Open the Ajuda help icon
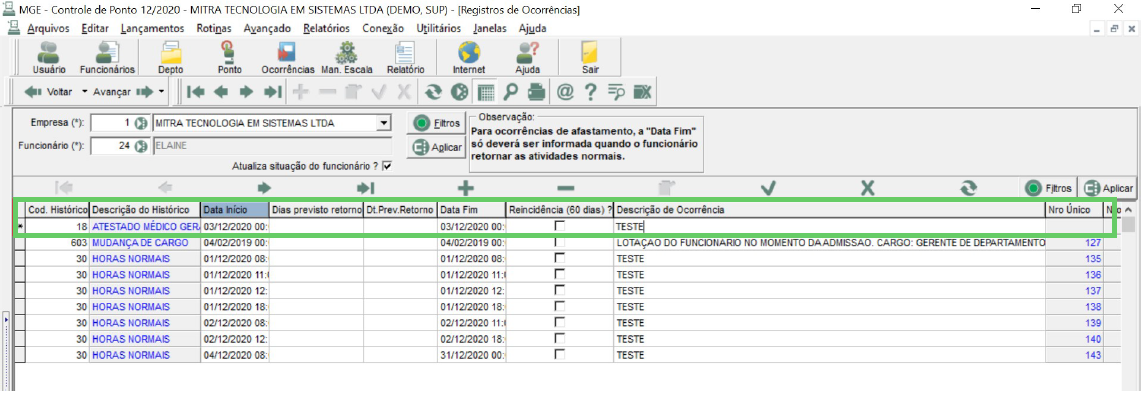Screen dimensions: 1144x395 (x=527, y=58)
